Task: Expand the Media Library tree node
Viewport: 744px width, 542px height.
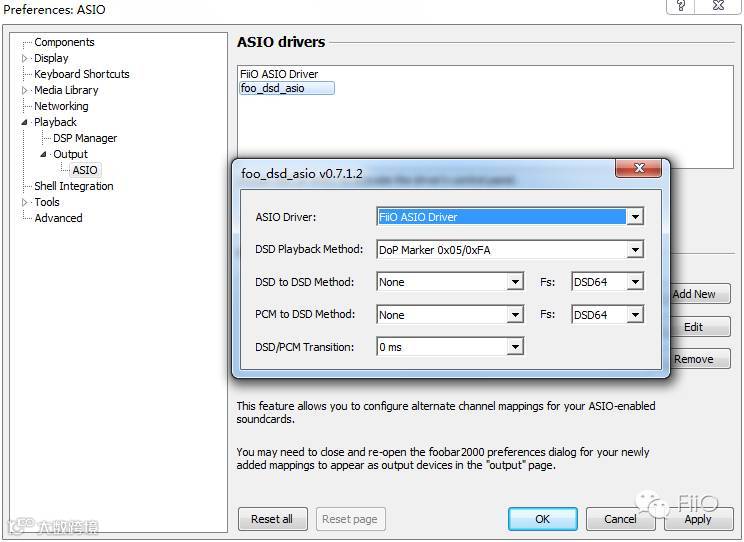Action: [25, 90]
